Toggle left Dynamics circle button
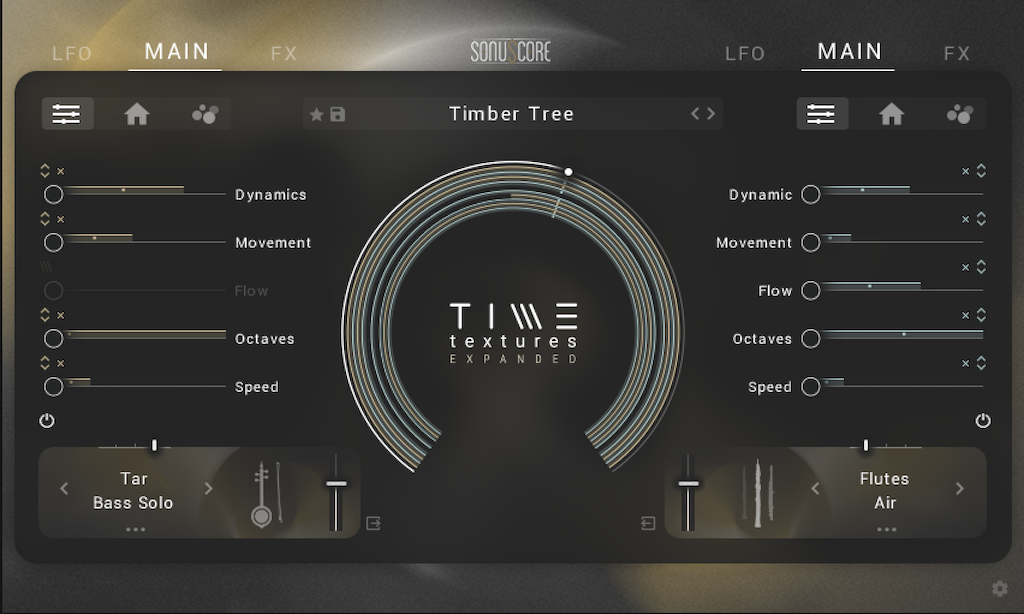Viewport: 1024px width, 614px height. (x=54, y=194)
